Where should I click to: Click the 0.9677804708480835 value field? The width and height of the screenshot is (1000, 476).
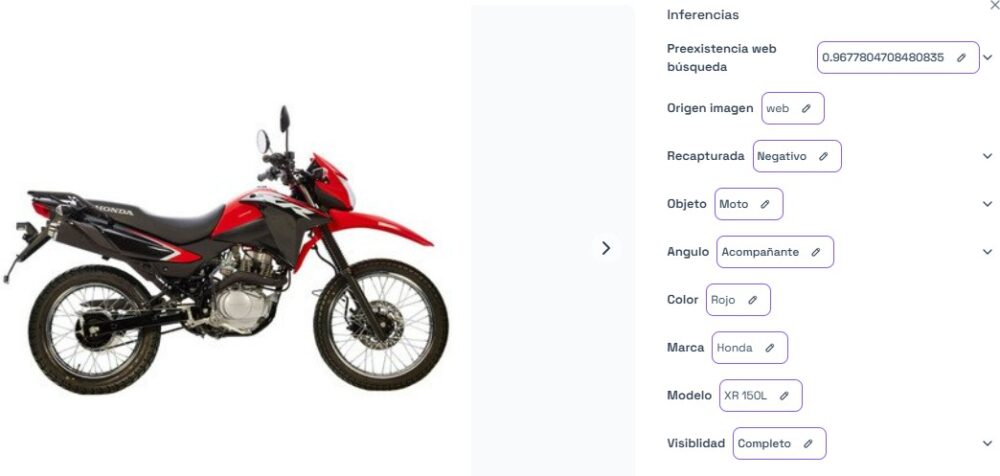(x=898, y=57)
